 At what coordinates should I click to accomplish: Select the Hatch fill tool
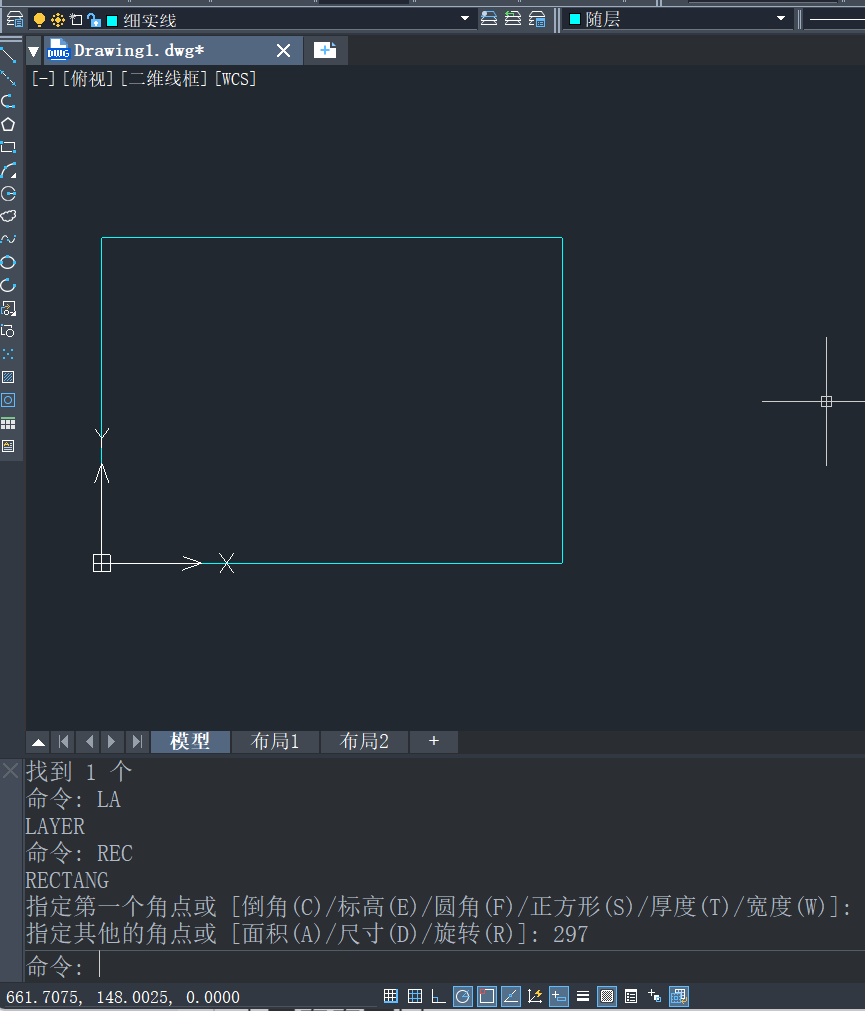click(8, 377)
